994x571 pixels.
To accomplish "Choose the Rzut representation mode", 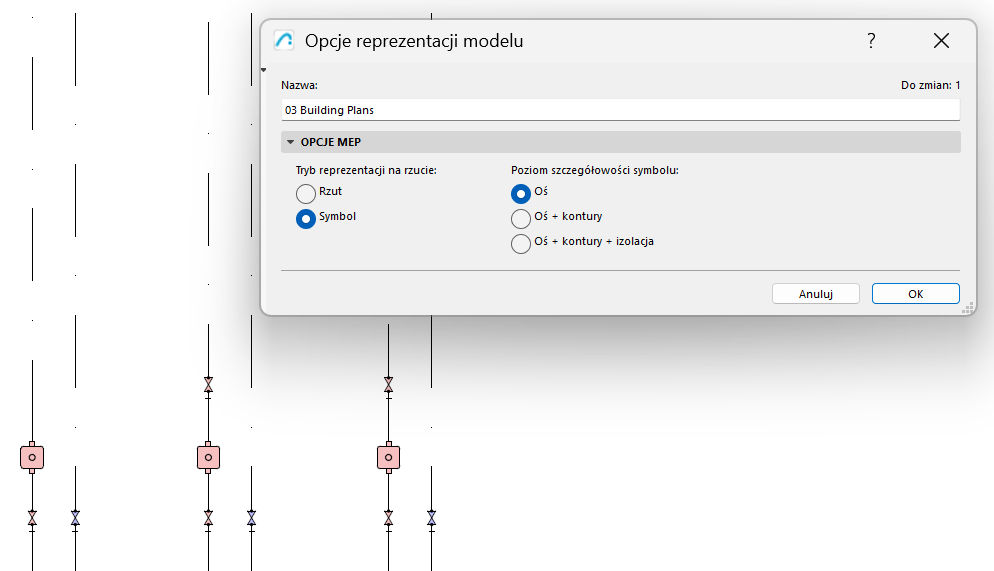I will 306,193.
